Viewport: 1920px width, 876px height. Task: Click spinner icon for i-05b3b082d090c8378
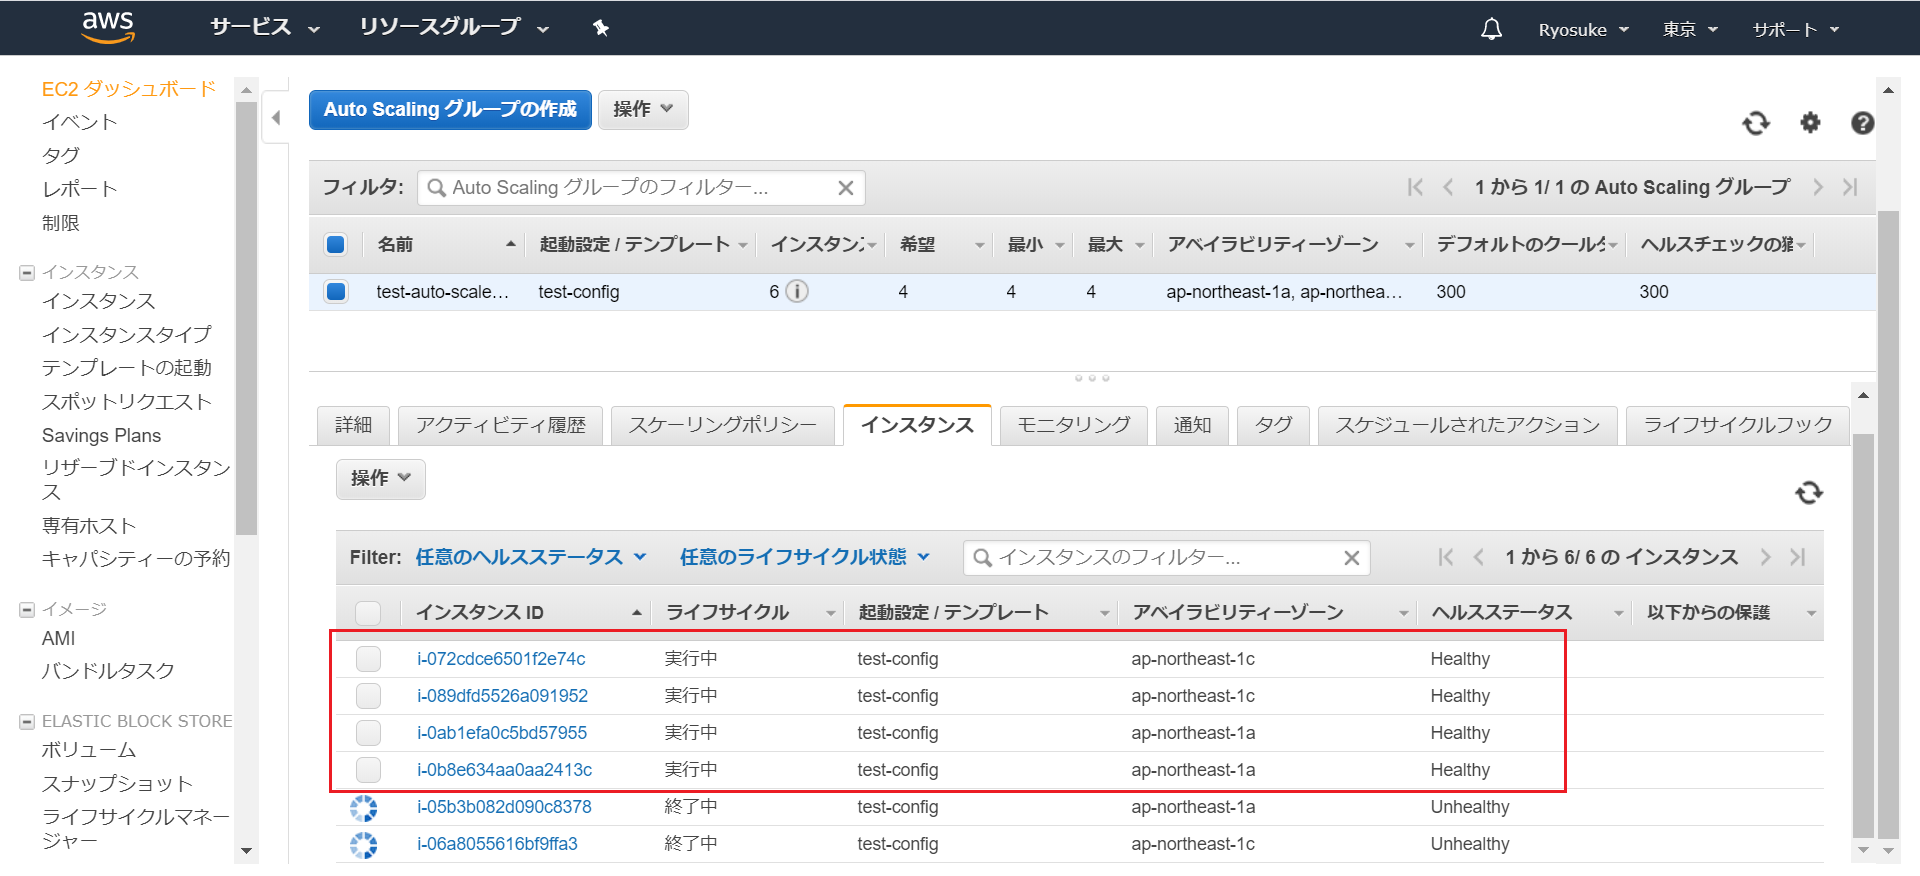click(364, 808)
